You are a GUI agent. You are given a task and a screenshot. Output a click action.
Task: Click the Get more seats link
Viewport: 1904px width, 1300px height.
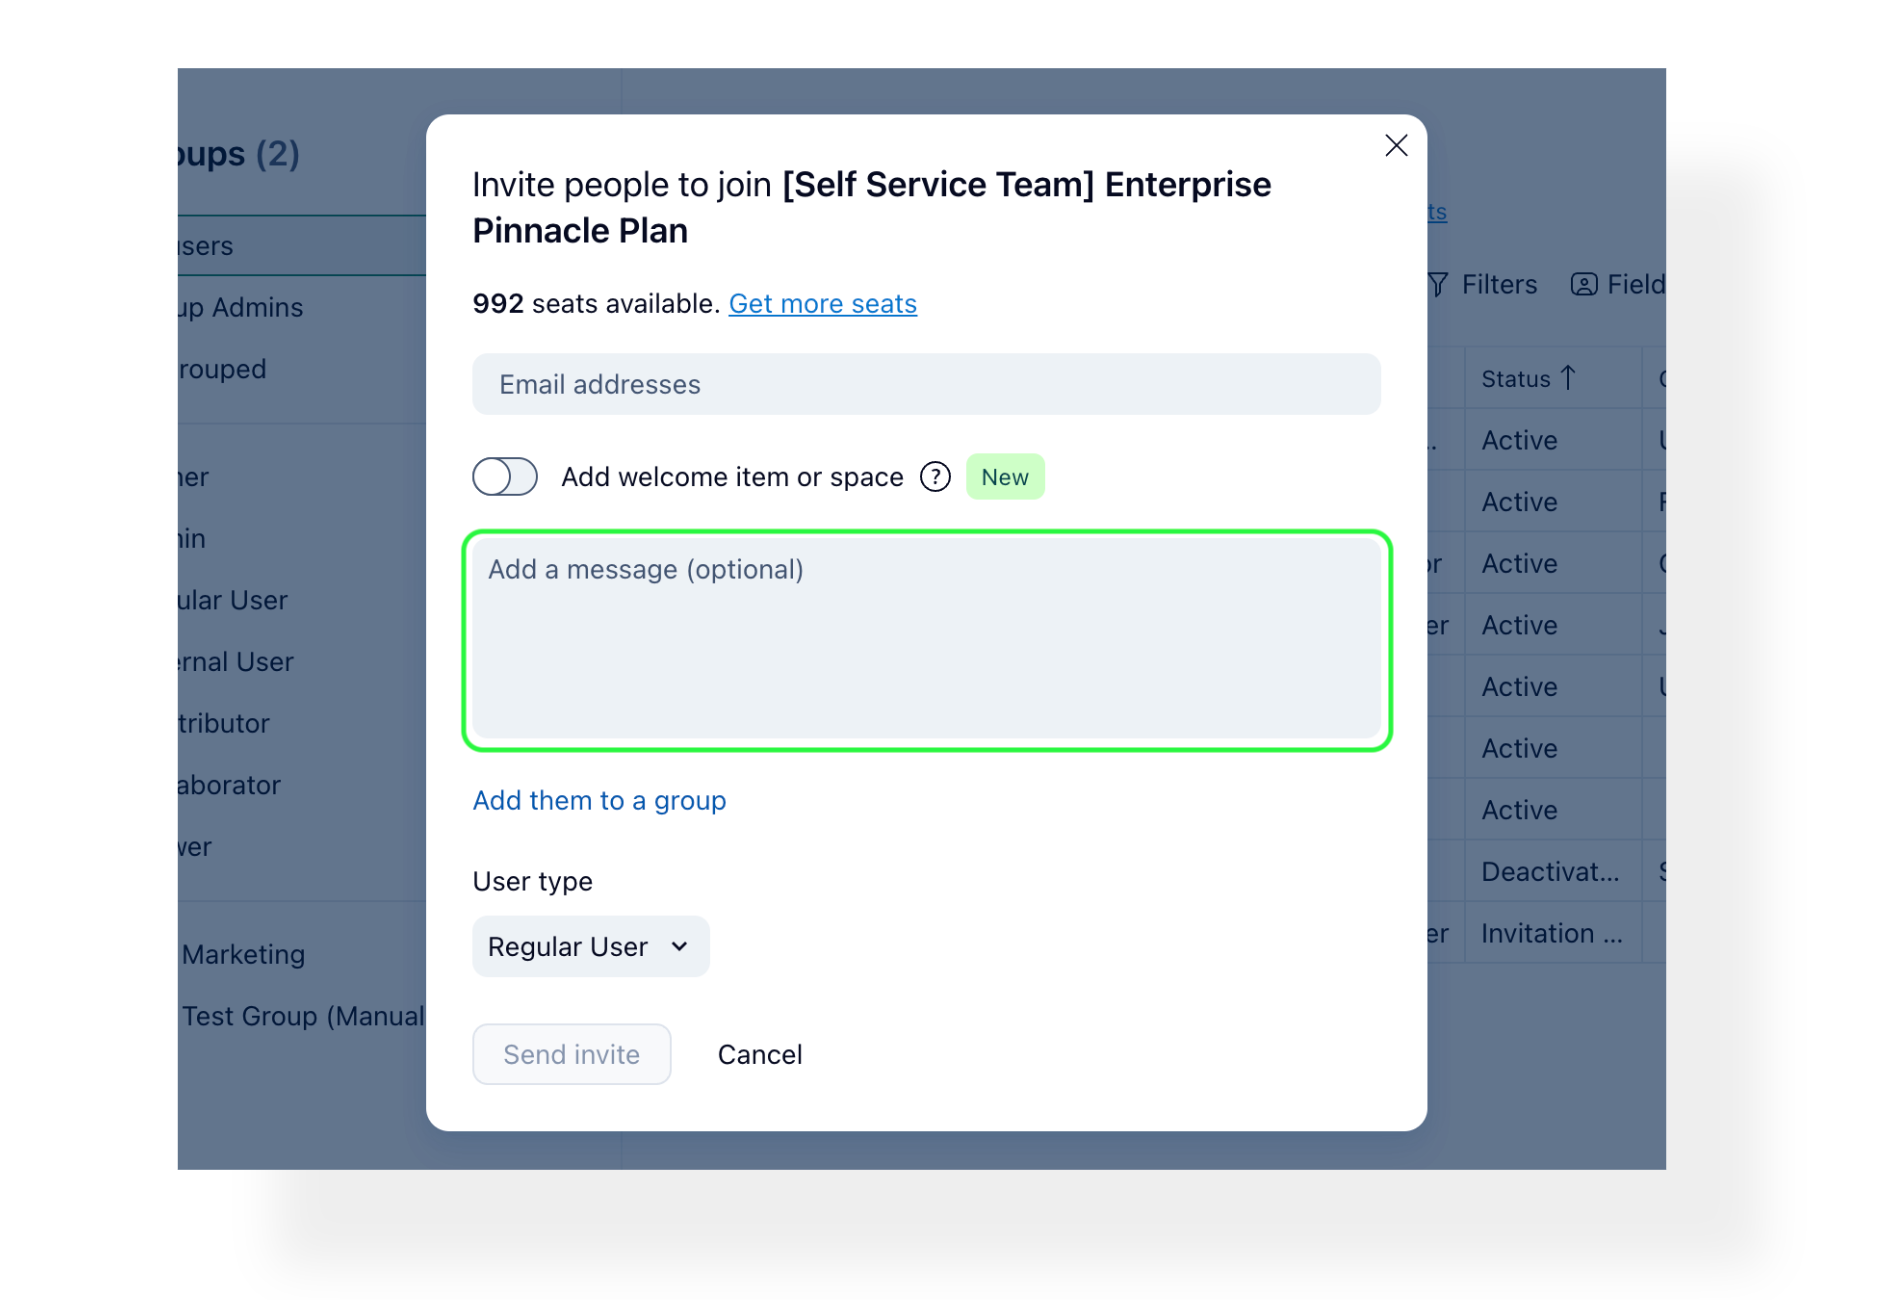(822, 303)
